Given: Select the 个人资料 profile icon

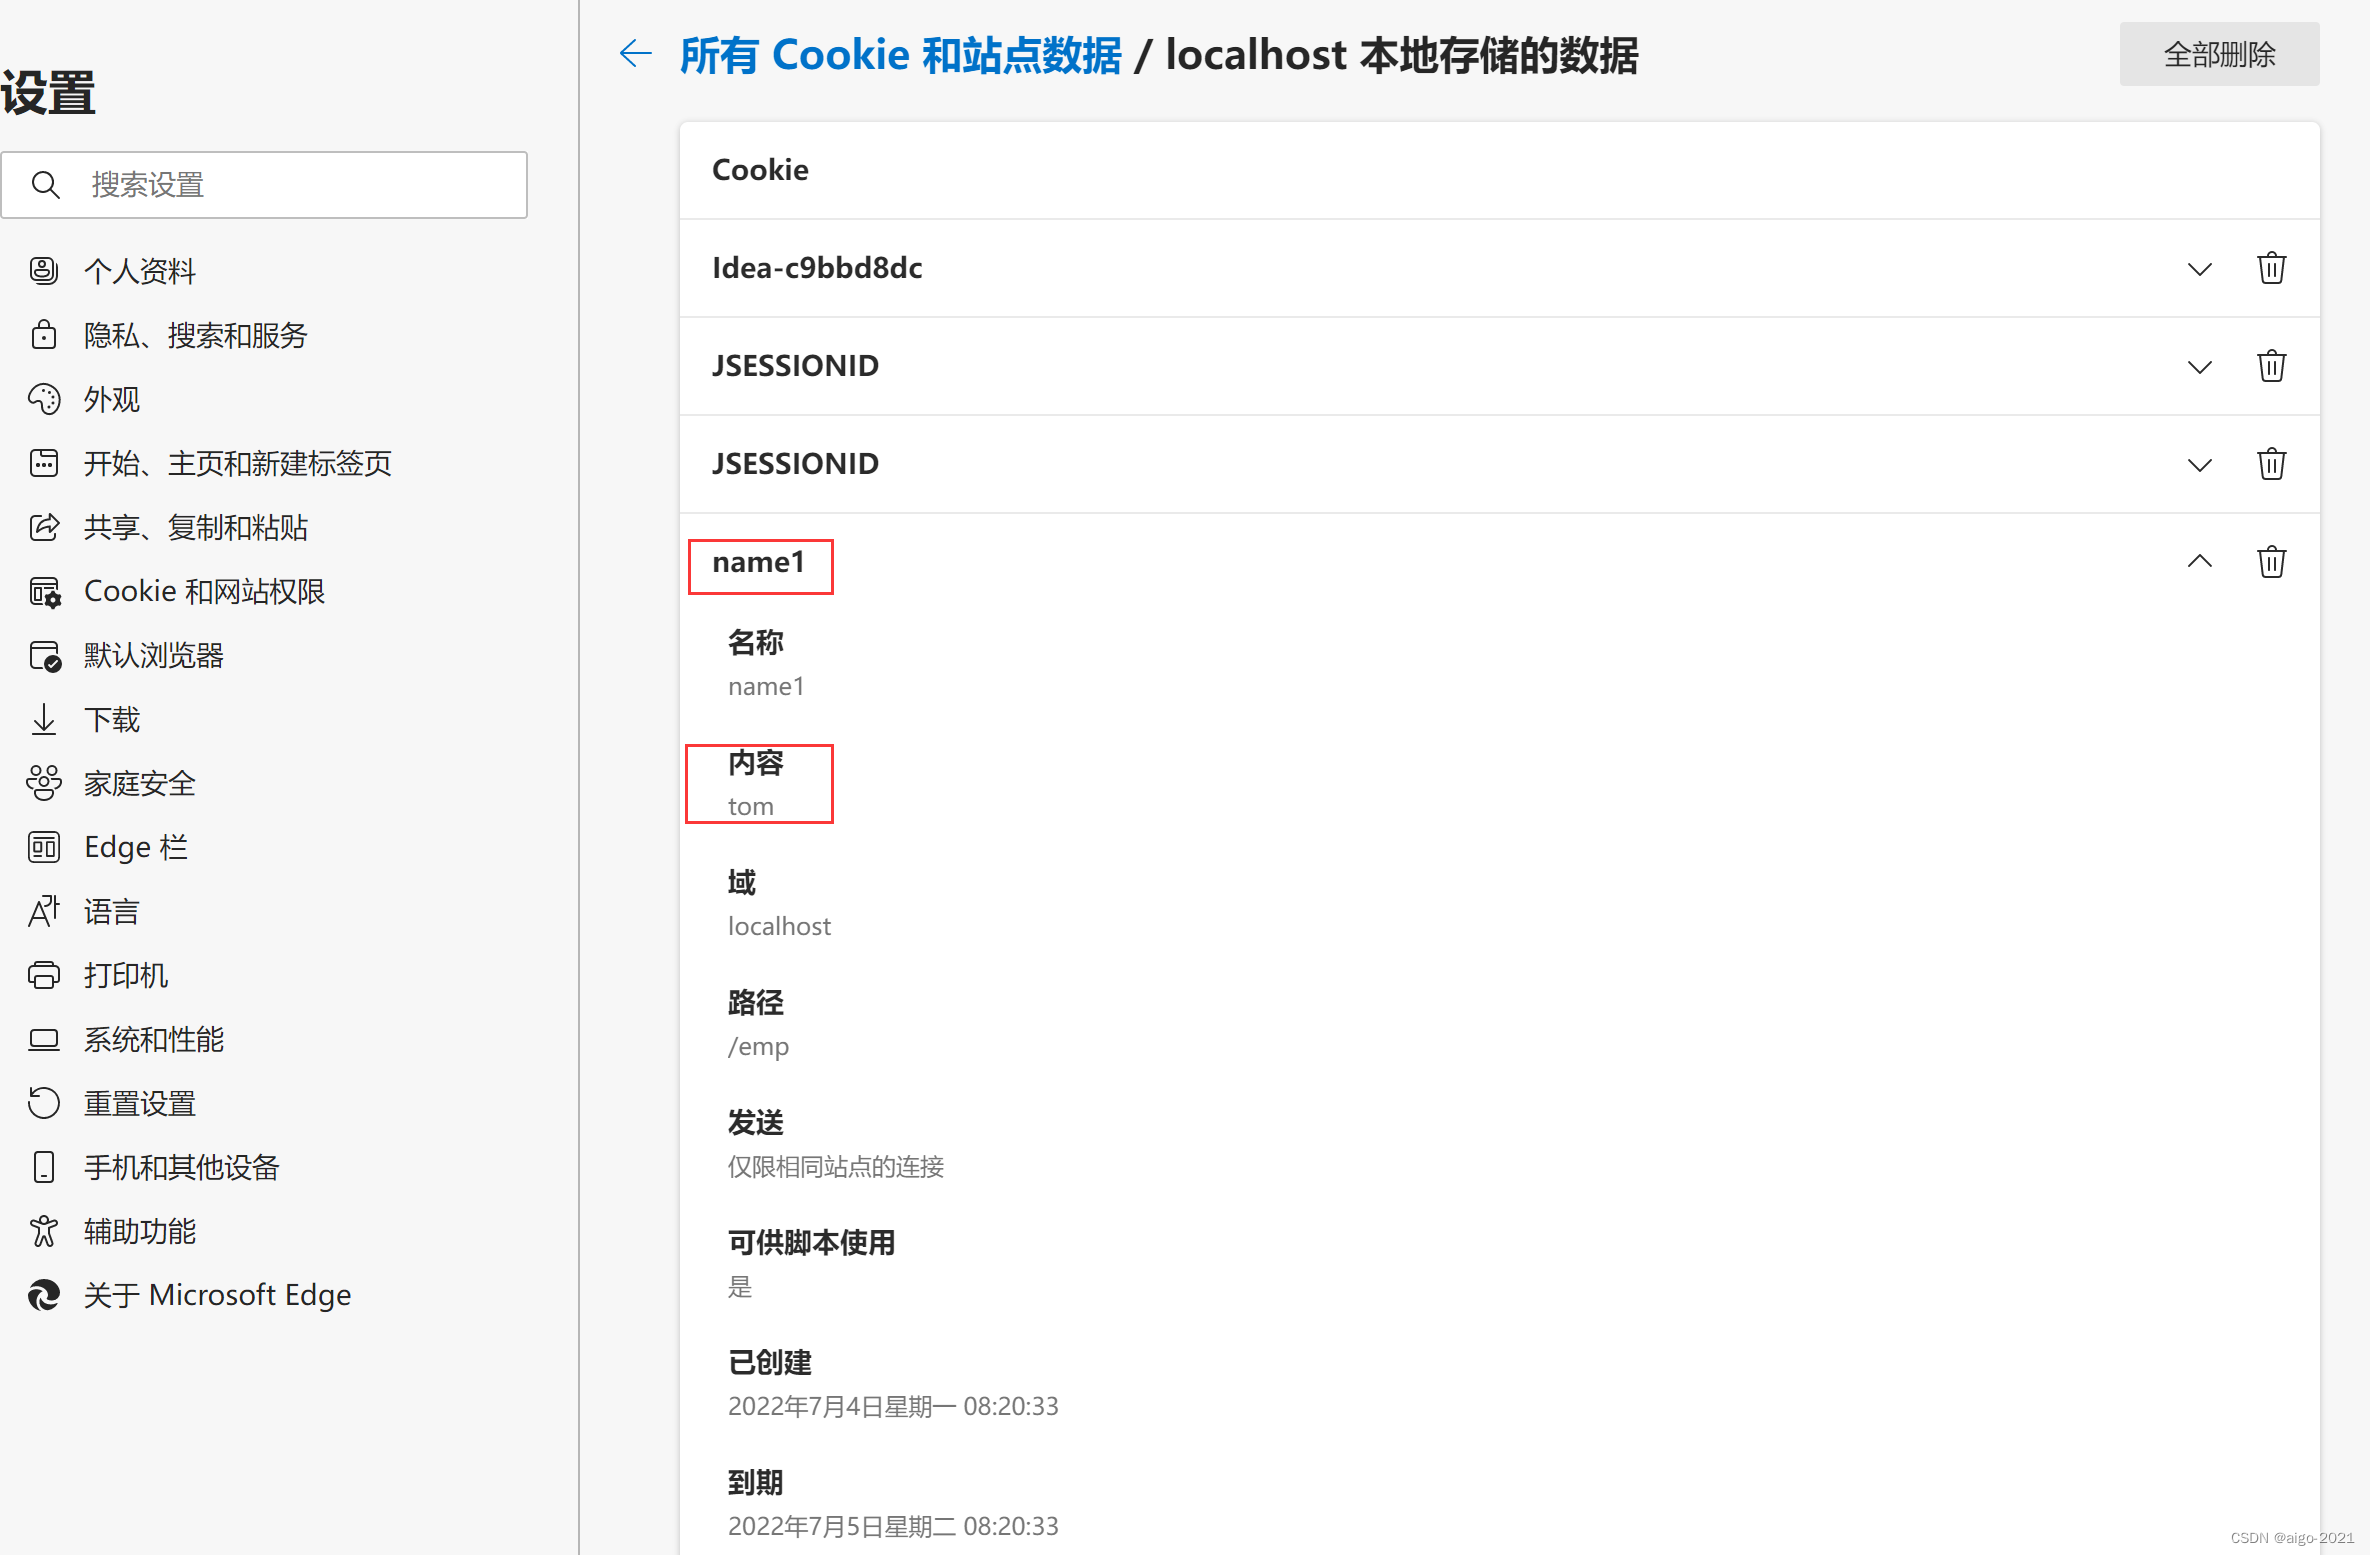Looking at the screenshot, I should tap(44, 270).
